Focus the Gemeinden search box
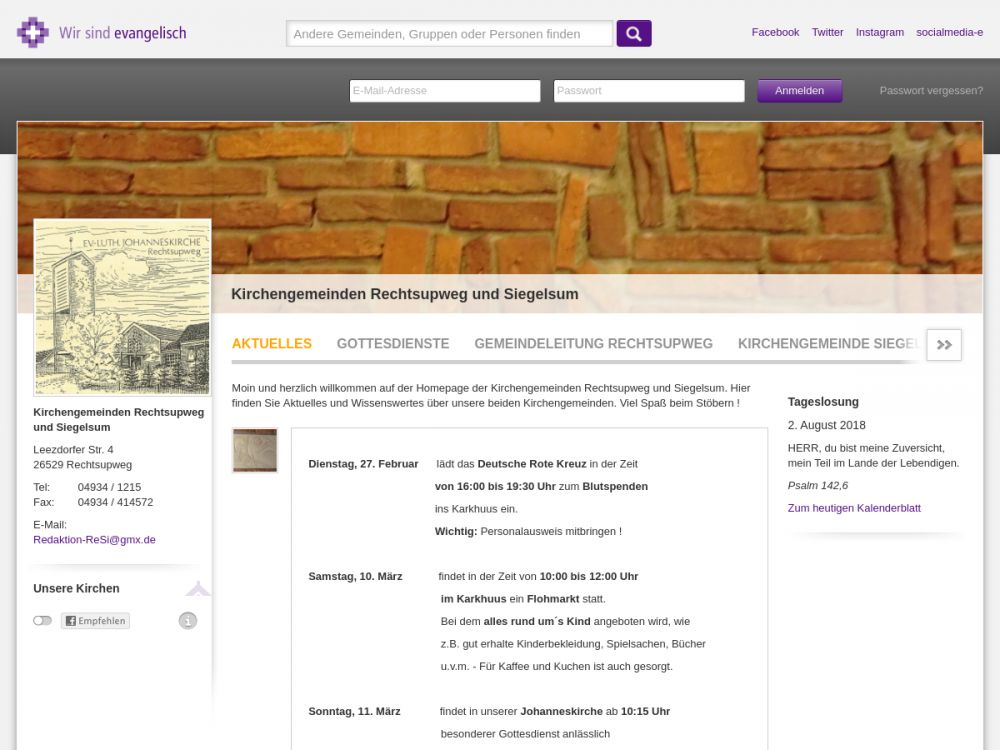The image size is (1000, 750). [x=450, y=34]
